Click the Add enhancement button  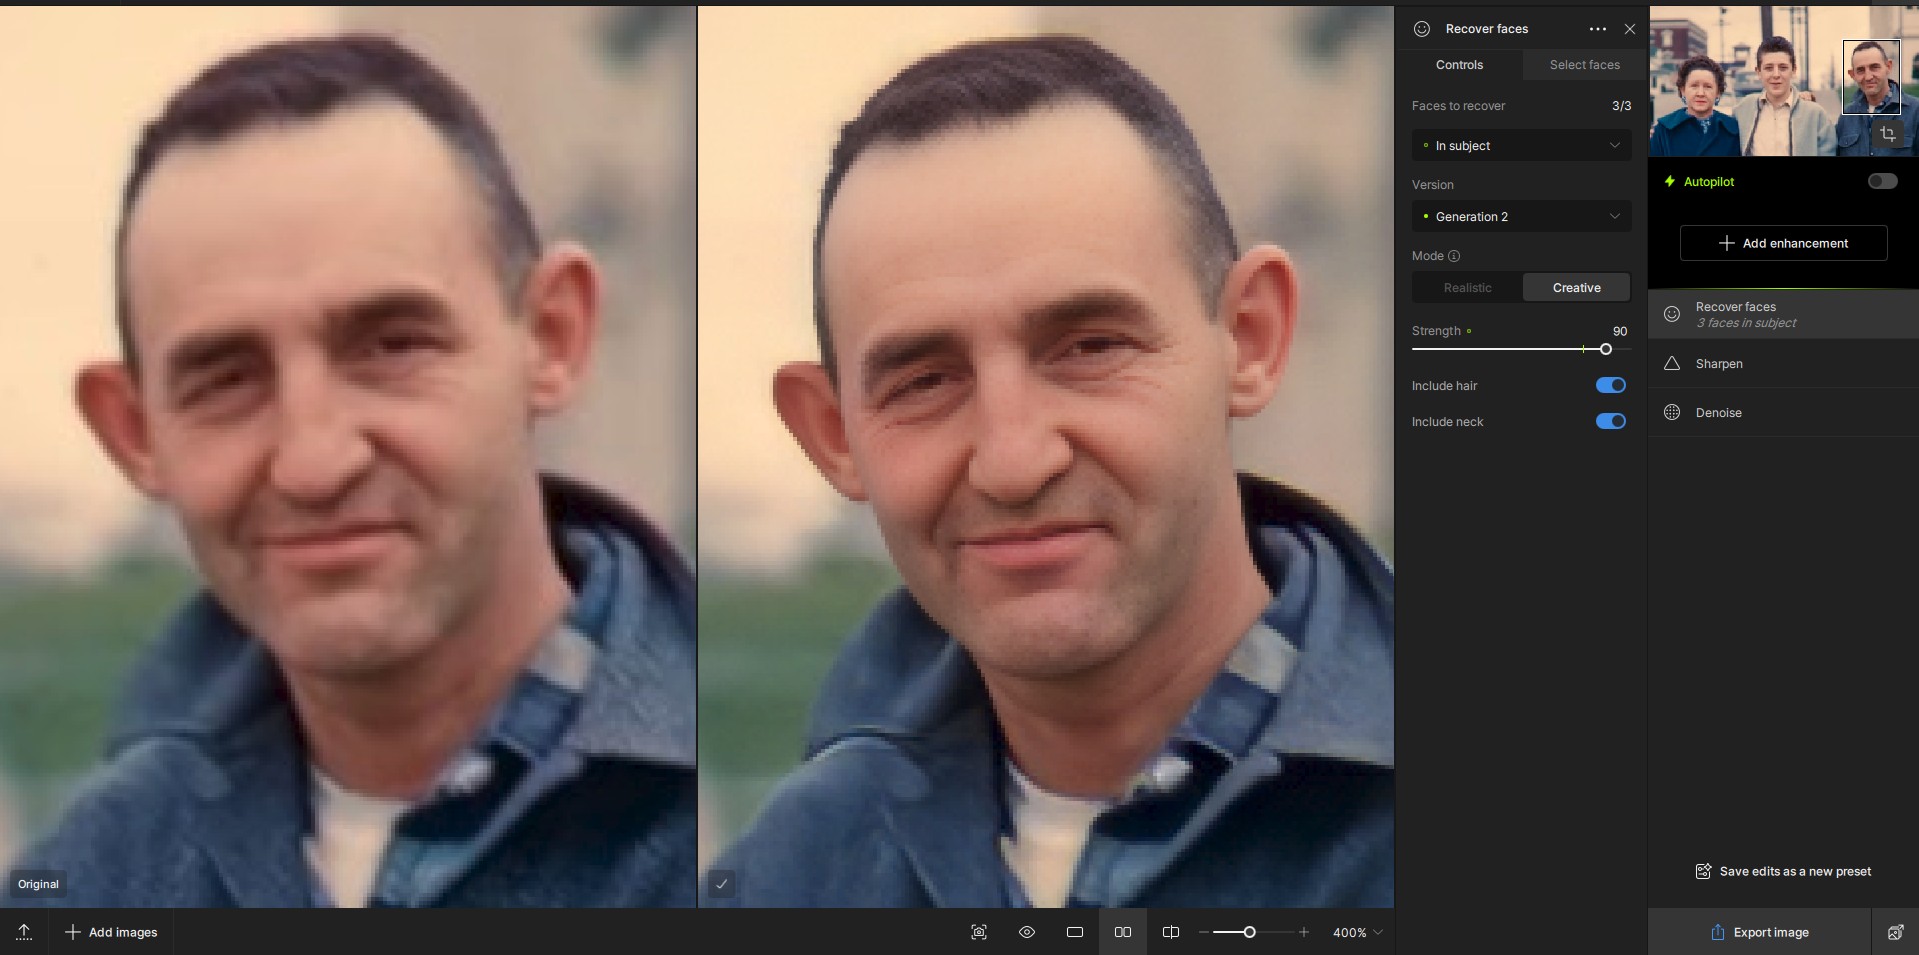(1783, 243)
